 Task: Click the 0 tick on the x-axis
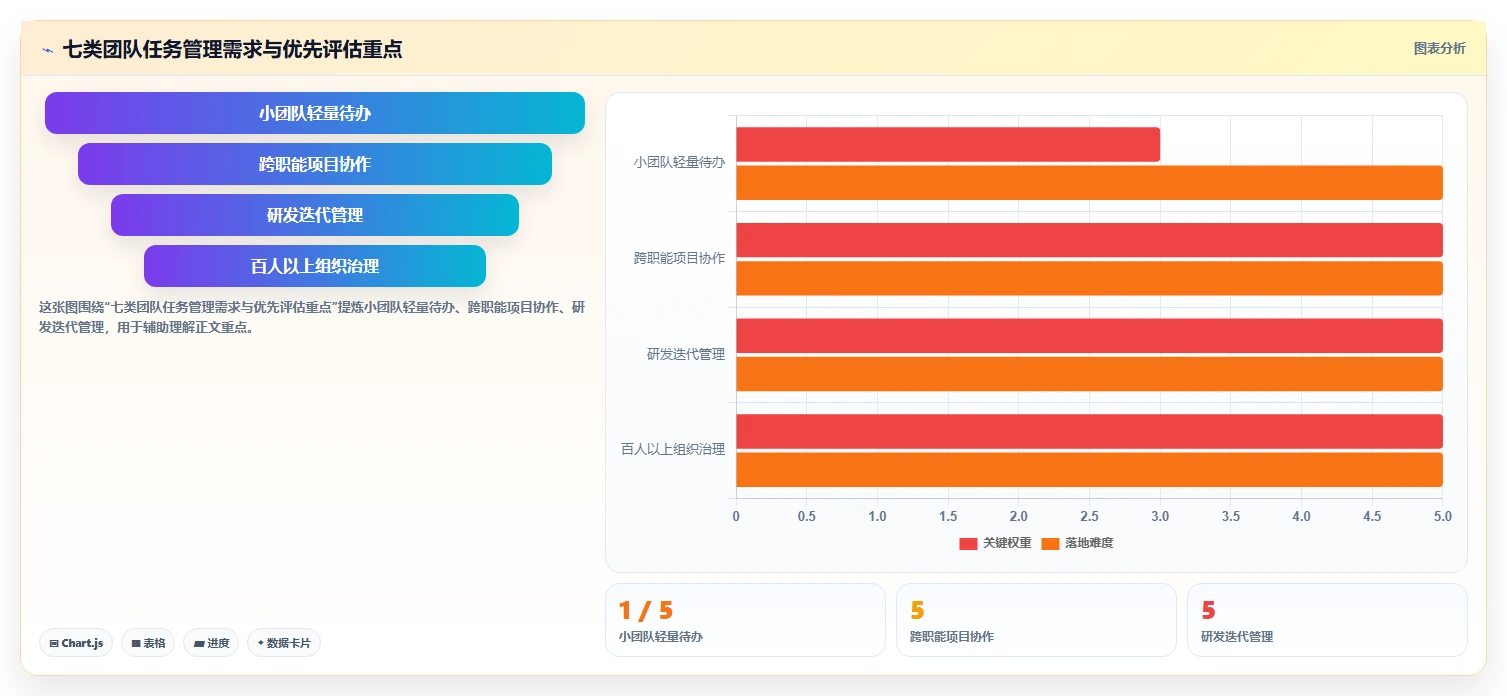point(736,516)
